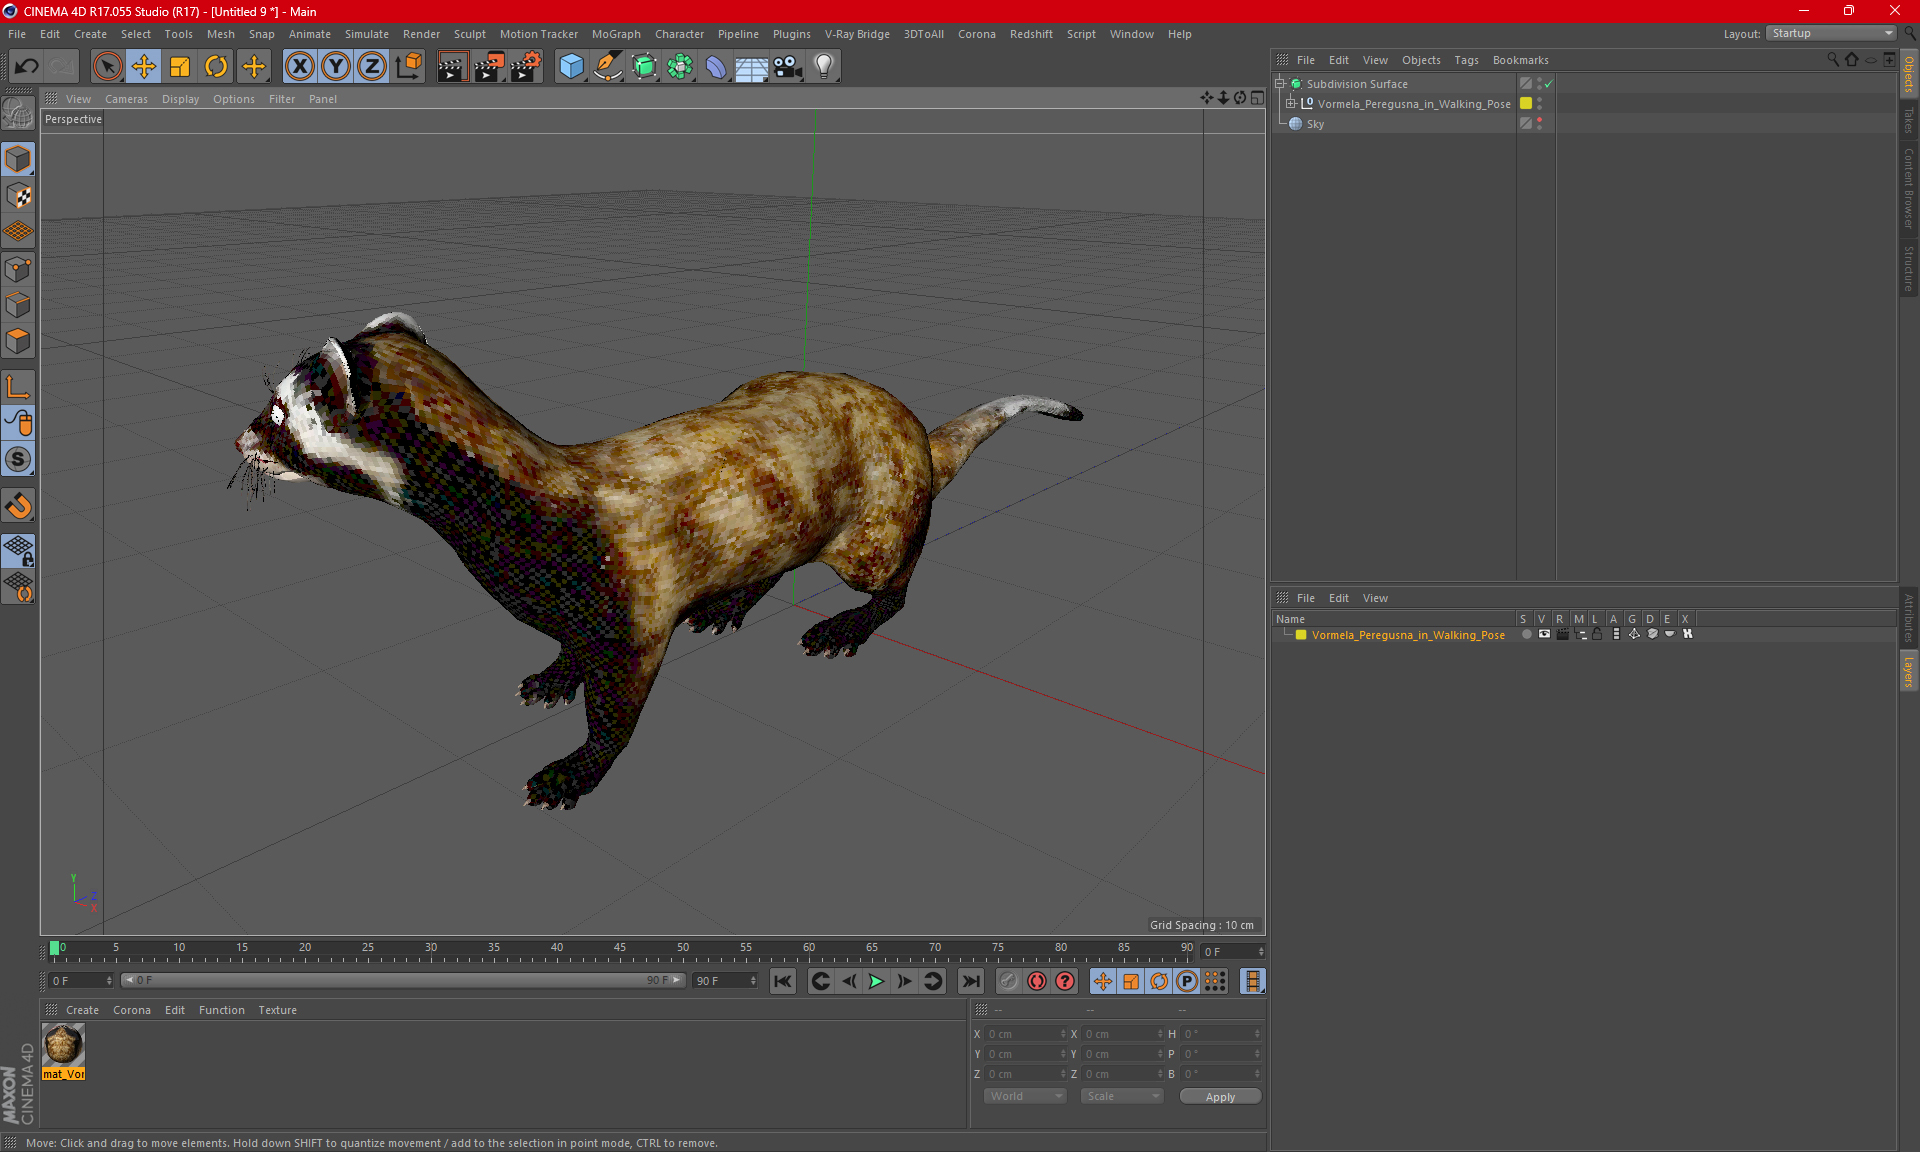The image size is (1920, 1152).
Task: Switch to Polygons mode
Action: 18,341
